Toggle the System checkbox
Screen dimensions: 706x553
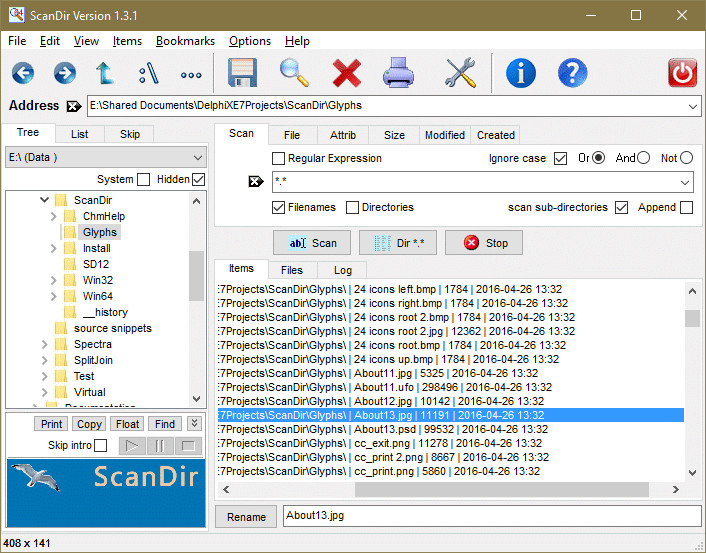pyautogui.click(x=143, y=179)
